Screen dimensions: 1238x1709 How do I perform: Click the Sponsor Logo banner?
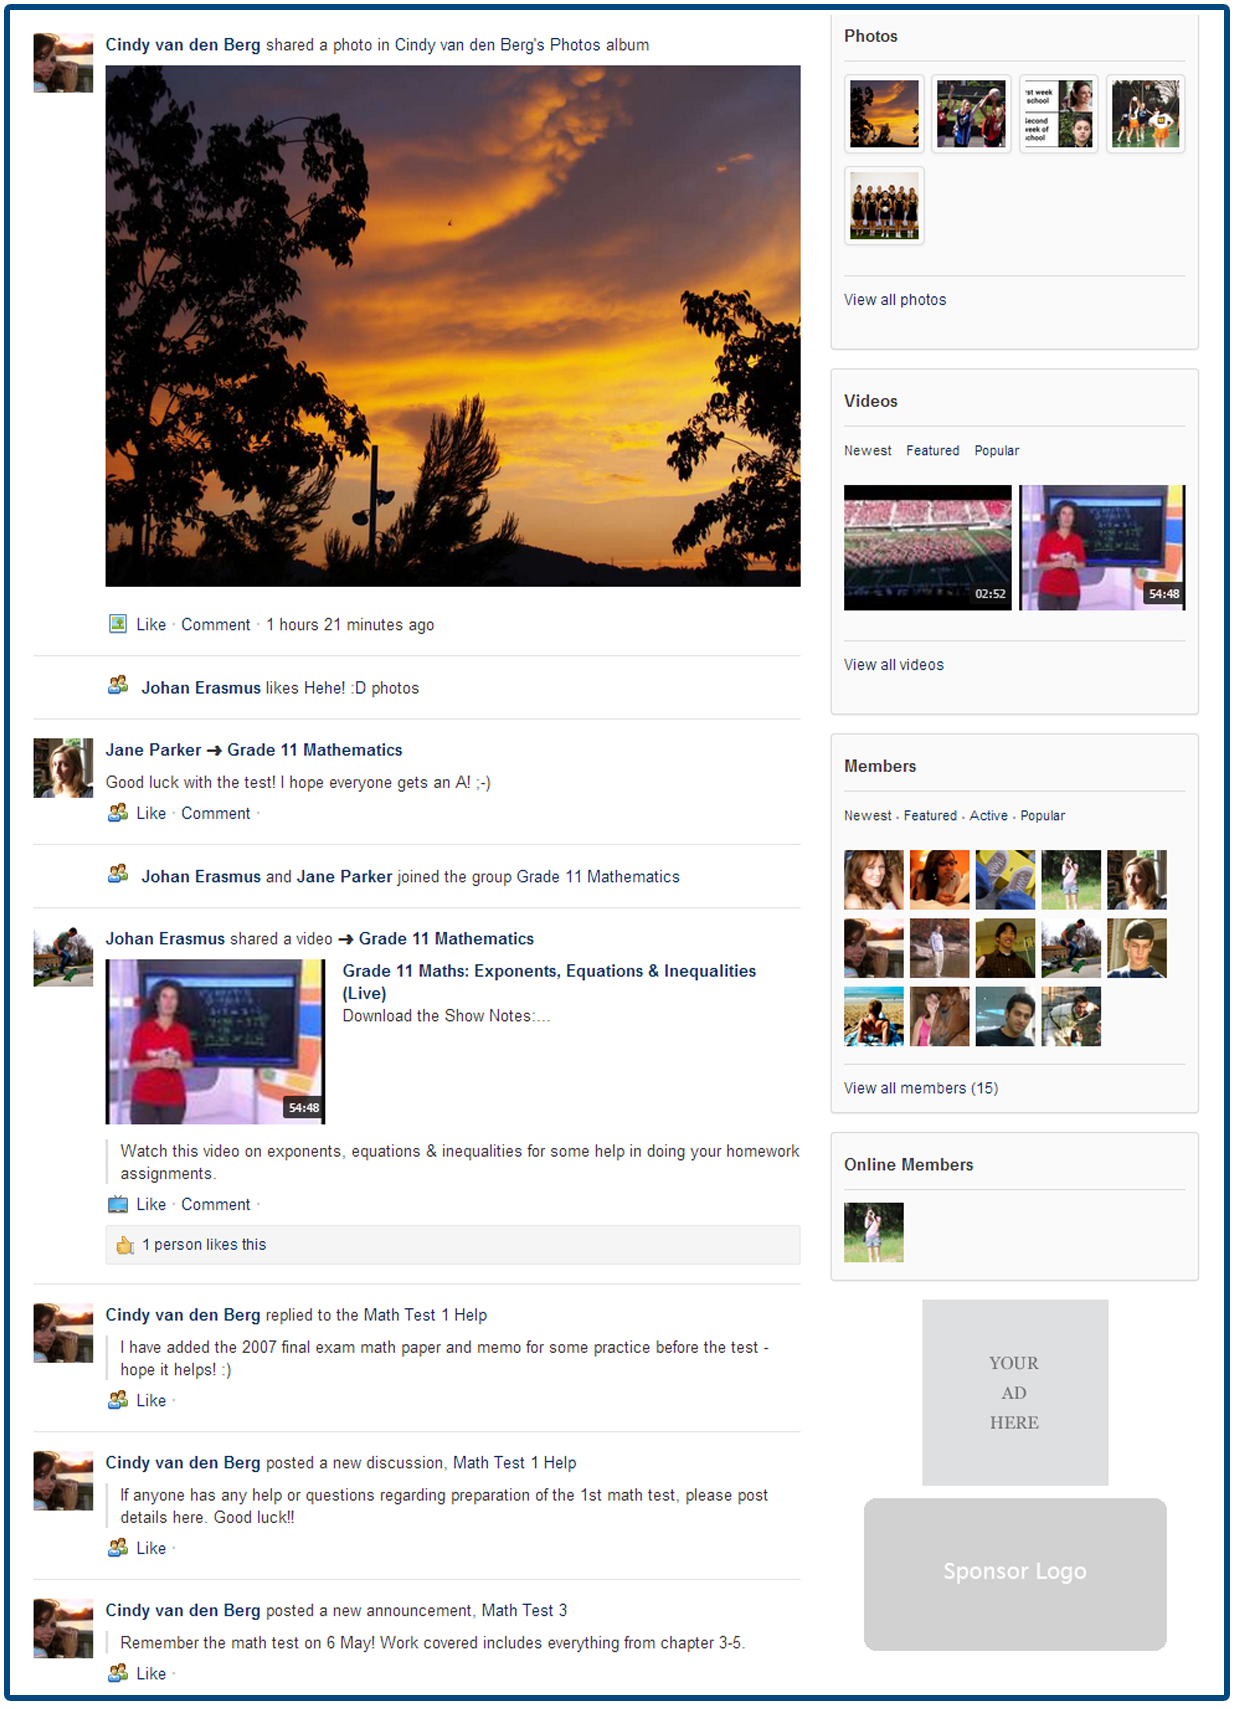click(x=1015, y=1574)
